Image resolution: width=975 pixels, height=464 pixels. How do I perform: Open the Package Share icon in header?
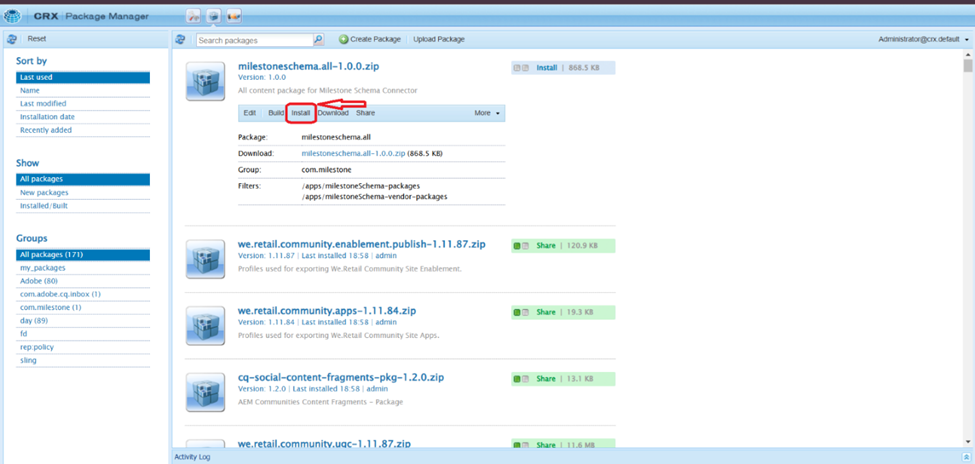(234, 16)
